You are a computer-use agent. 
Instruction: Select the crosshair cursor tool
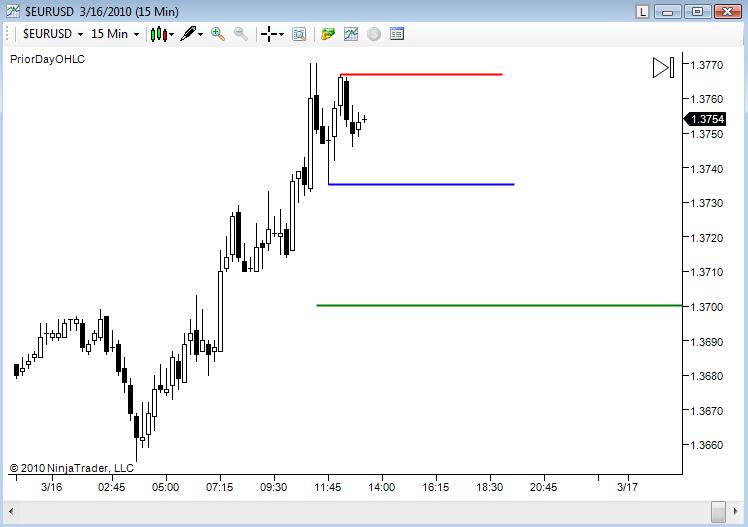269,34
